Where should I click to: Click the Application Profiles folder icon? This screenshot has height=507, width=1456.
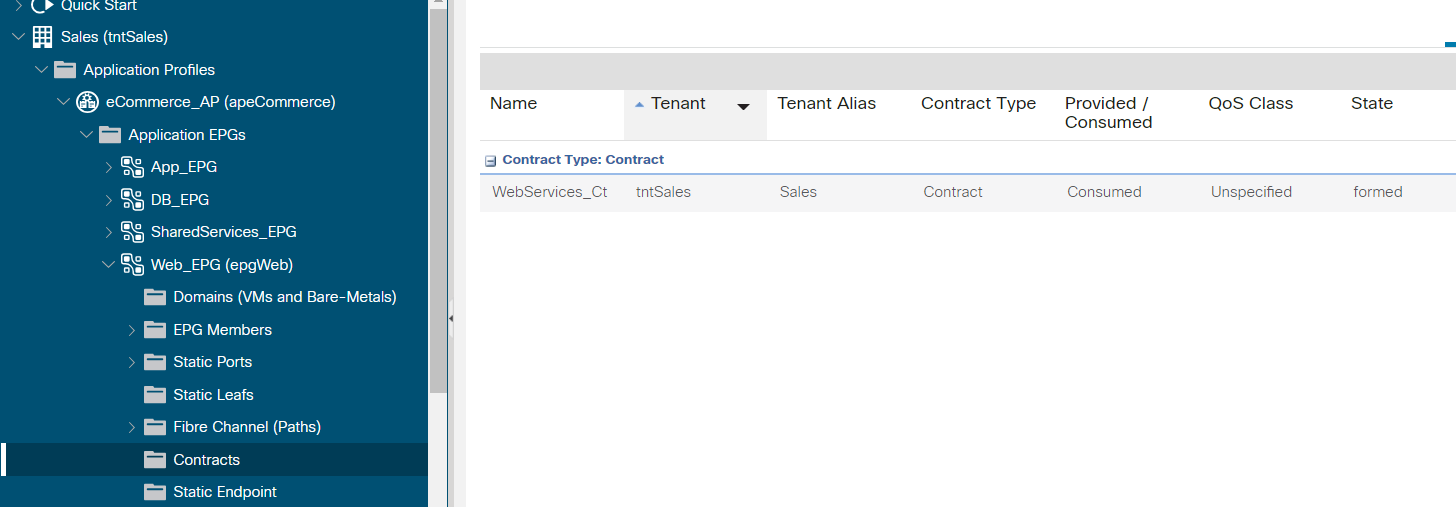point(65,70)
